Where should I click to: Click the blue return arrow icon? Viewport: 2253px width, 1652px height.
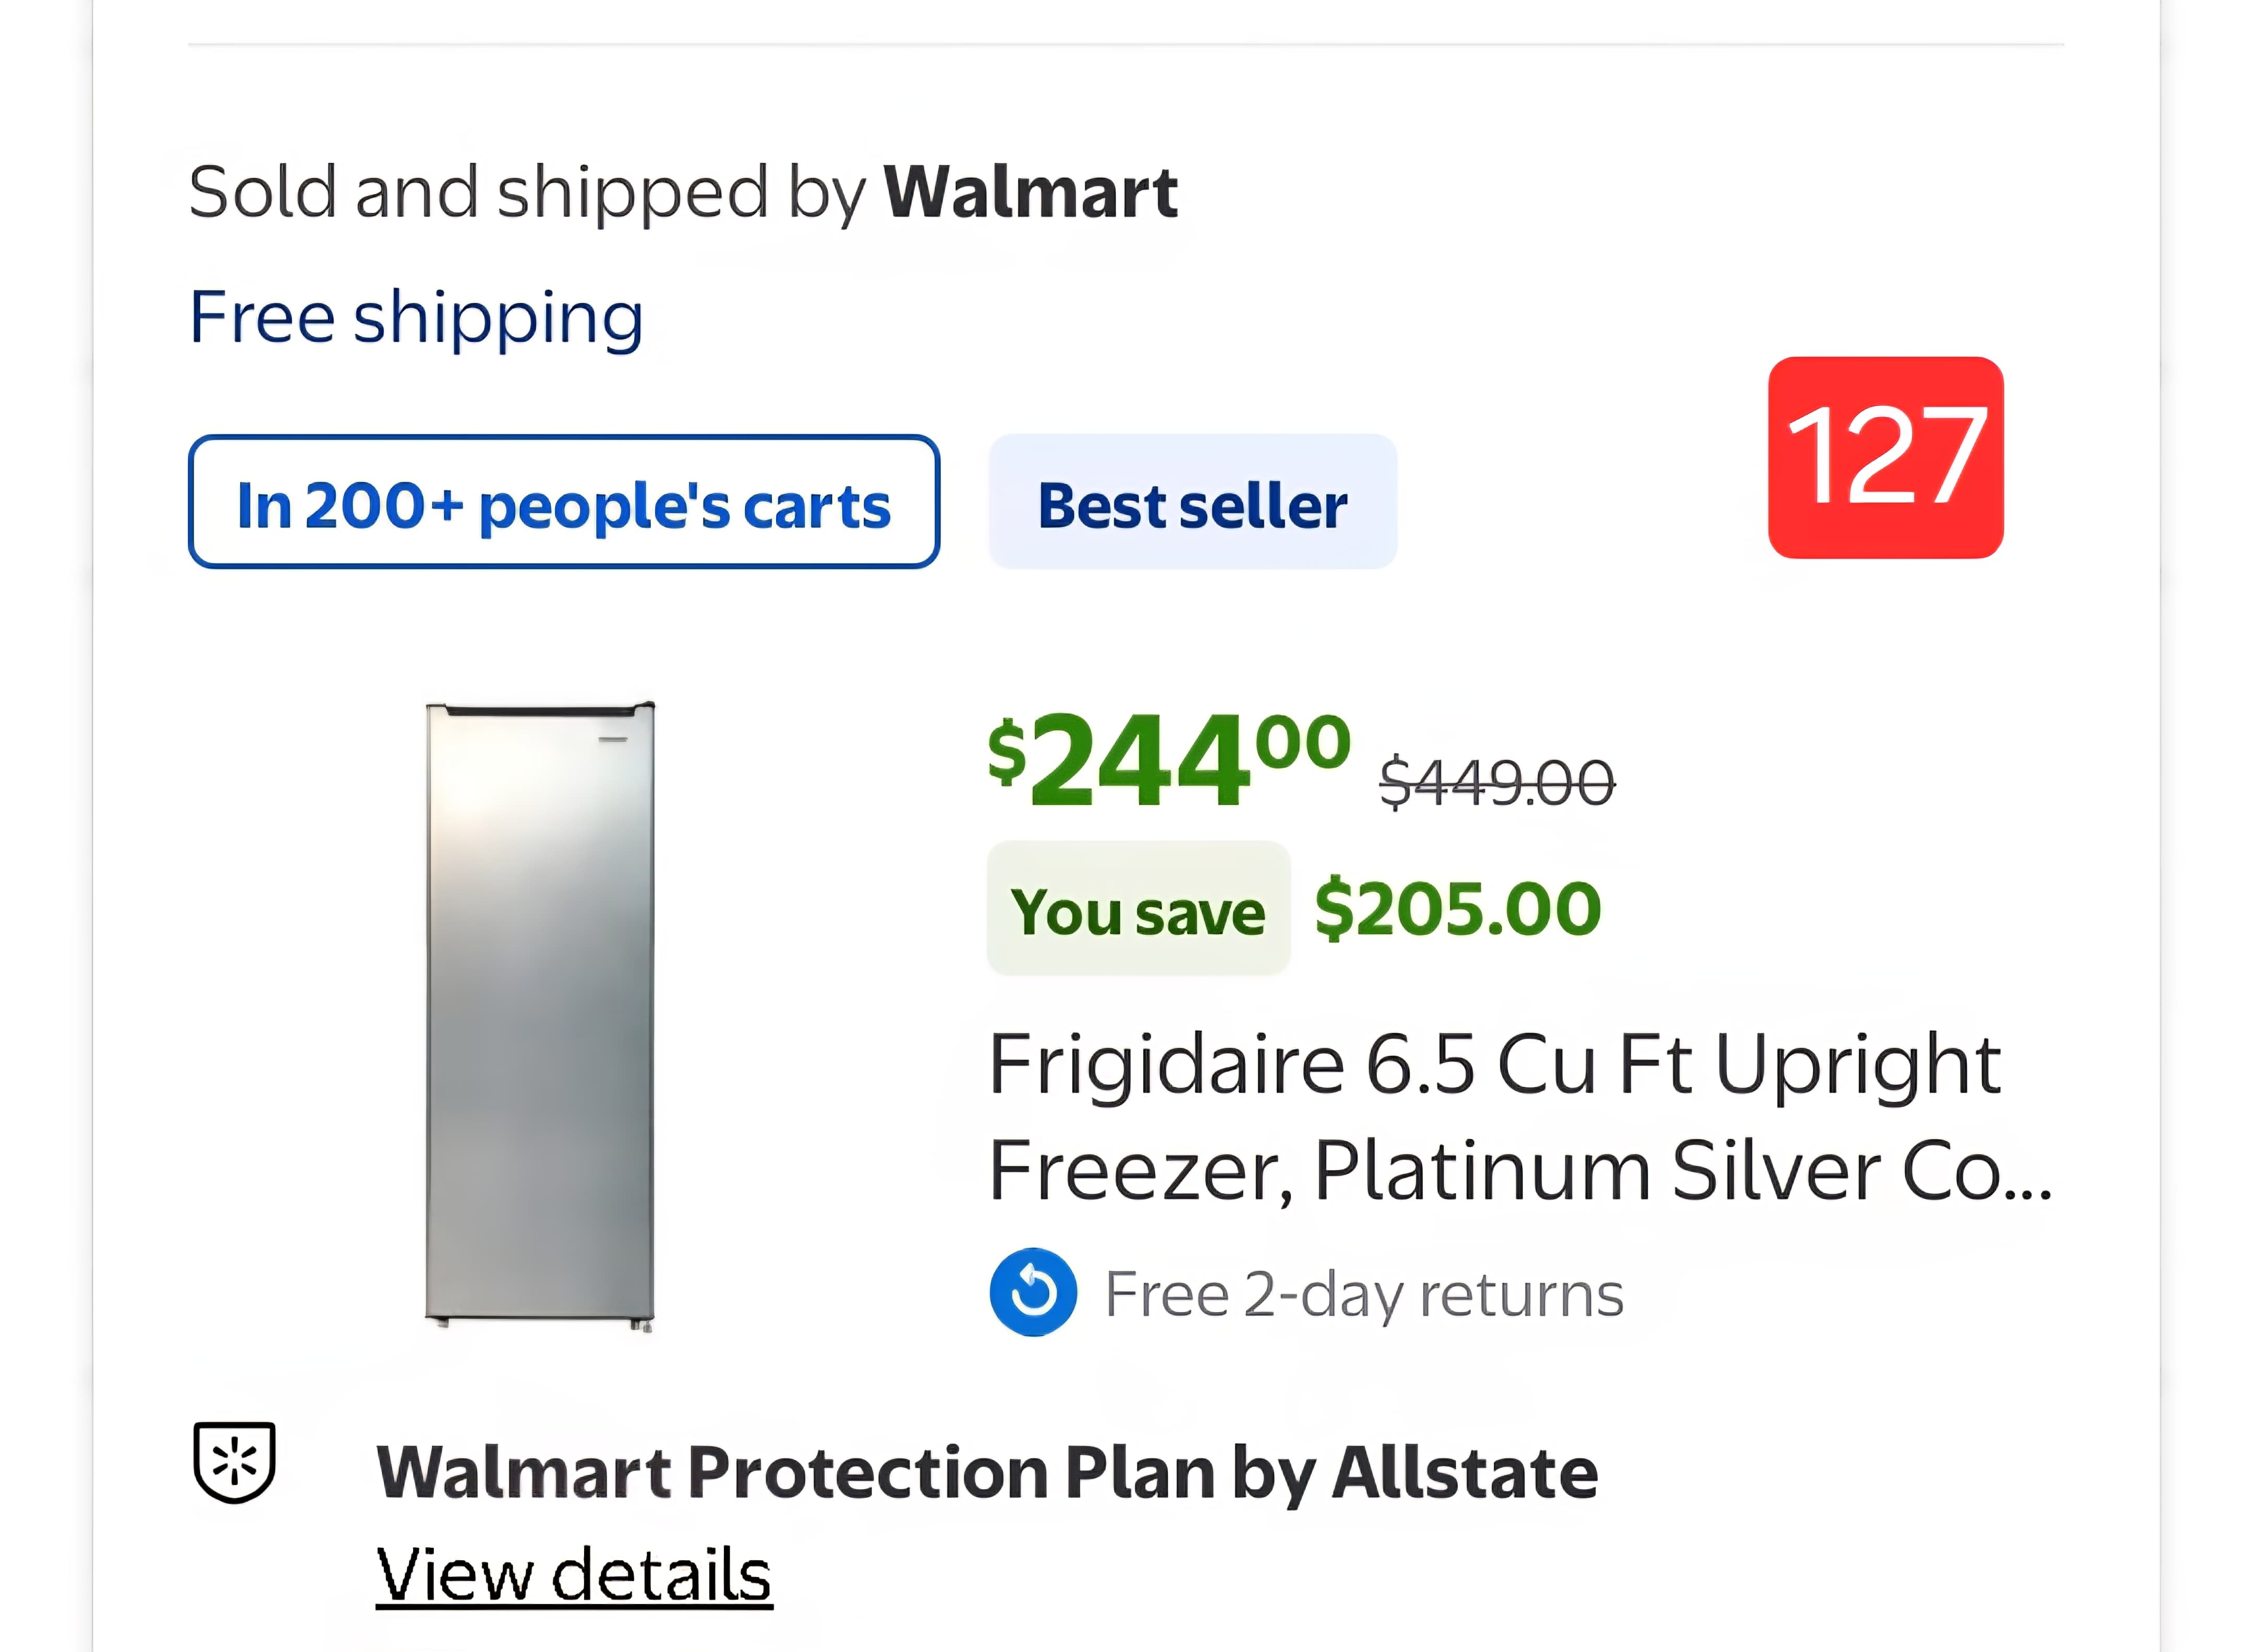click(x=1032, y=1292)
